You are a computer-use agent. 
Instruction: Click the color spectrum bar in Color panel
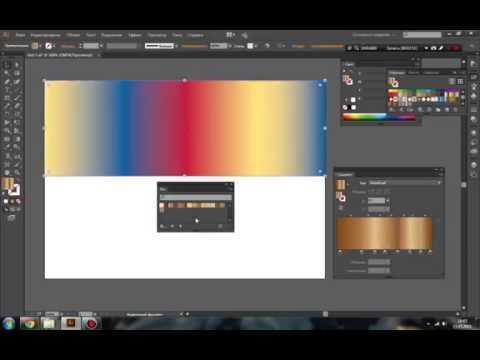379,117
